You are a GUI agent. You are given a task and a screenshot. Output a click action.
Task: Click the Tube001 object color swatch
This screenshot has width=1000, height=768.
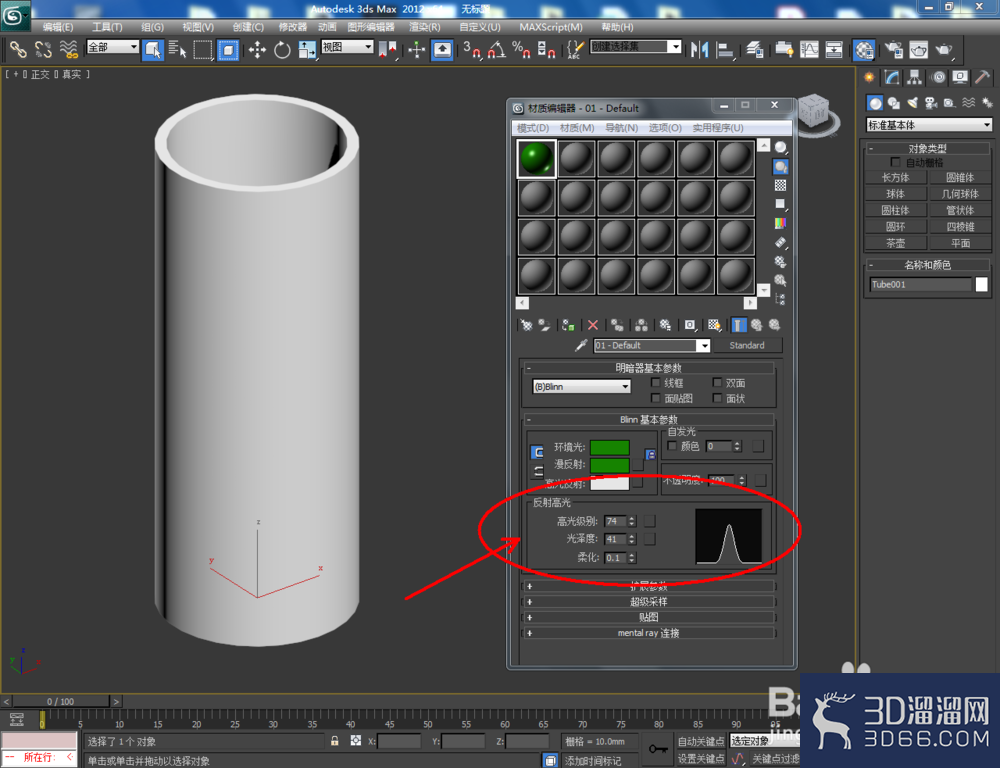[x=982, y=284]
